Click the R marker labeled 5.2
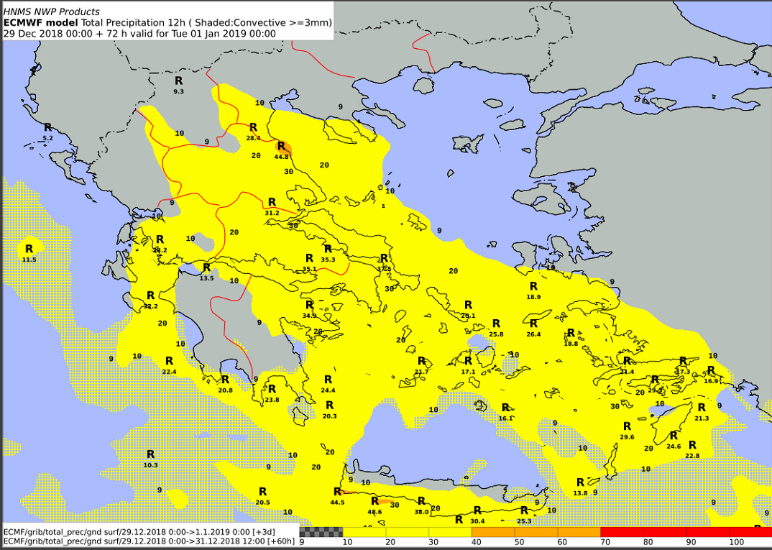This screenshot has width=772, height=550. pyautogui.click(x=47, y=127)
